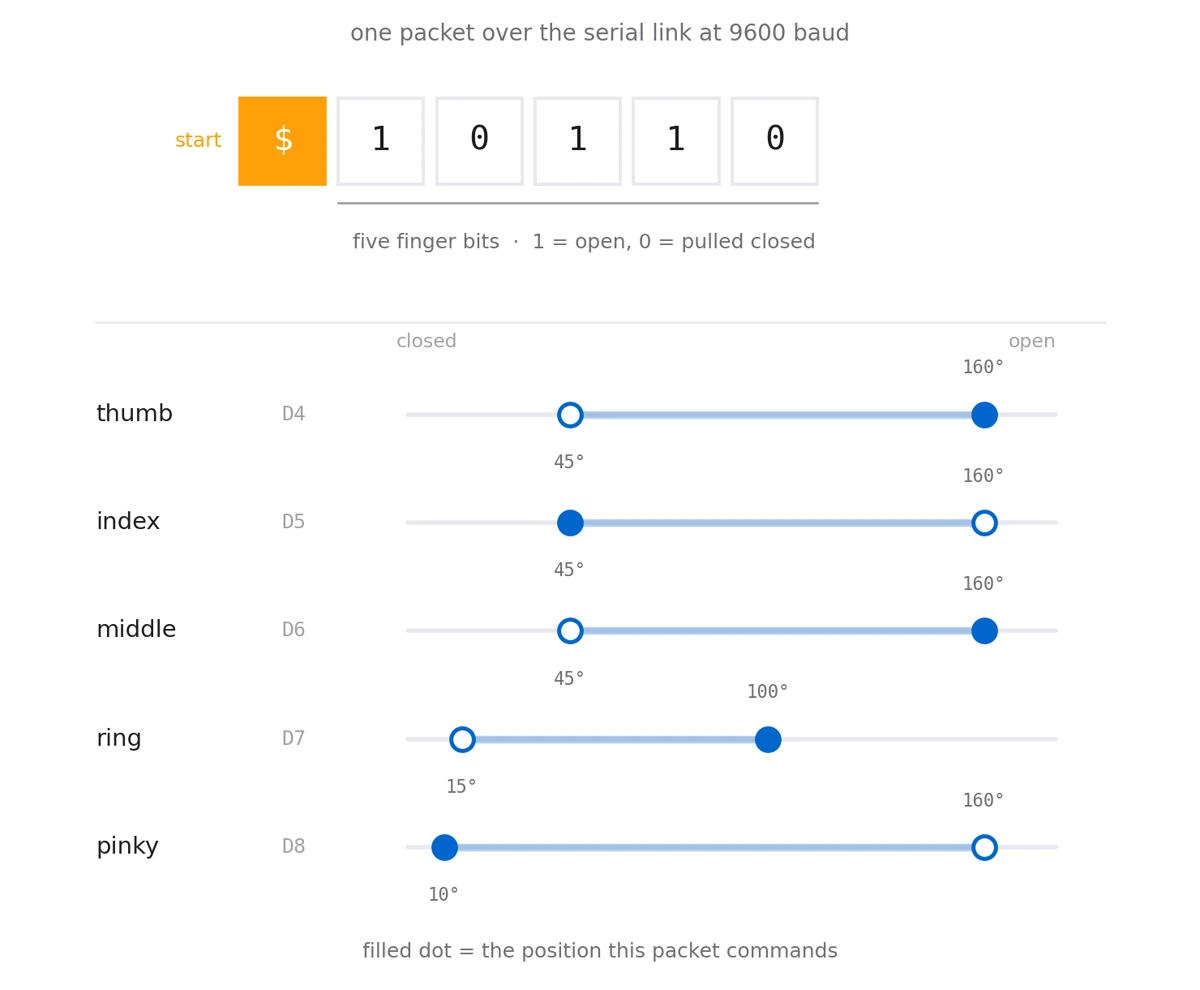Click the pinky D8 pin label
1200x990 pixels.
293,847
